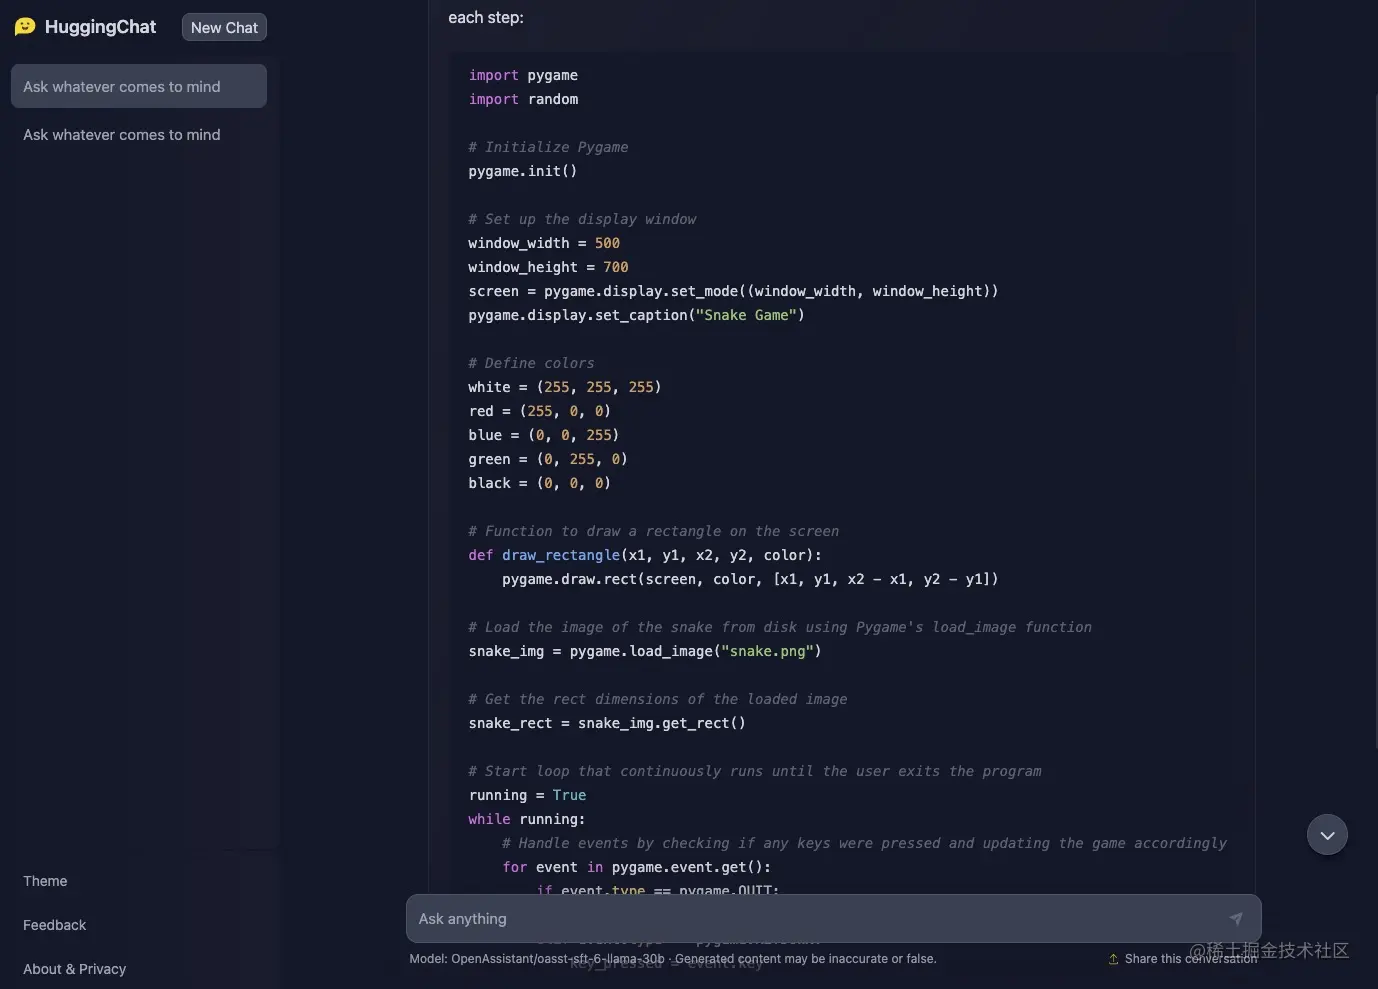Click the 'import pygame' code line

coord(523,75)
